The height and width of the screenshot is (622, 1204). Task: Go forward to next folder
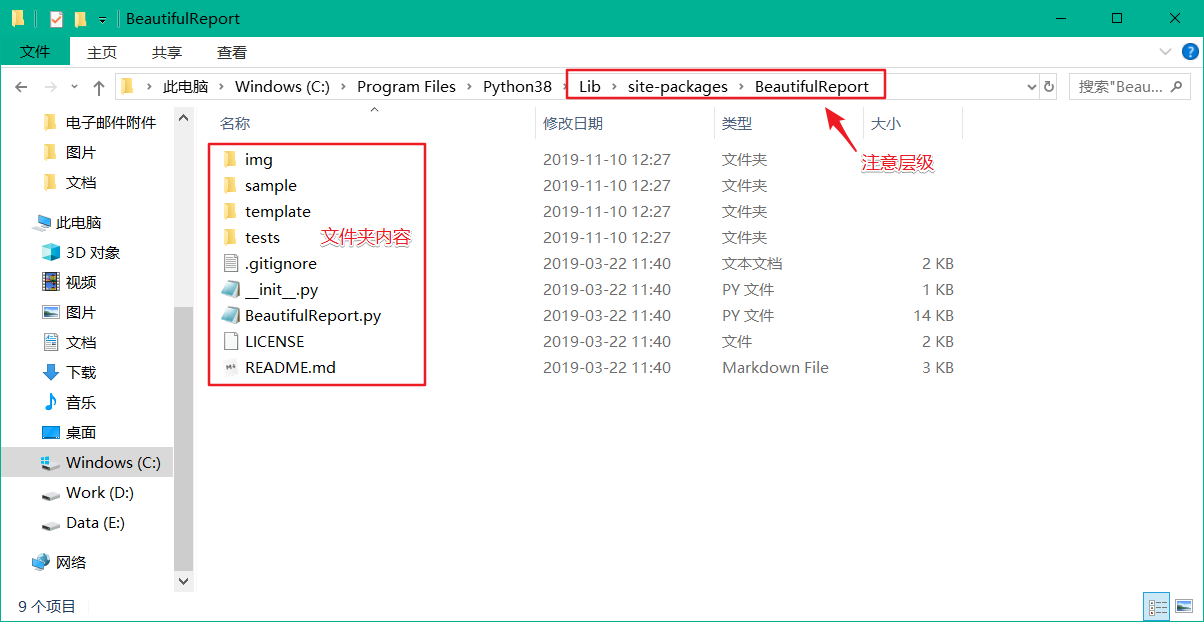pos(51,87)
